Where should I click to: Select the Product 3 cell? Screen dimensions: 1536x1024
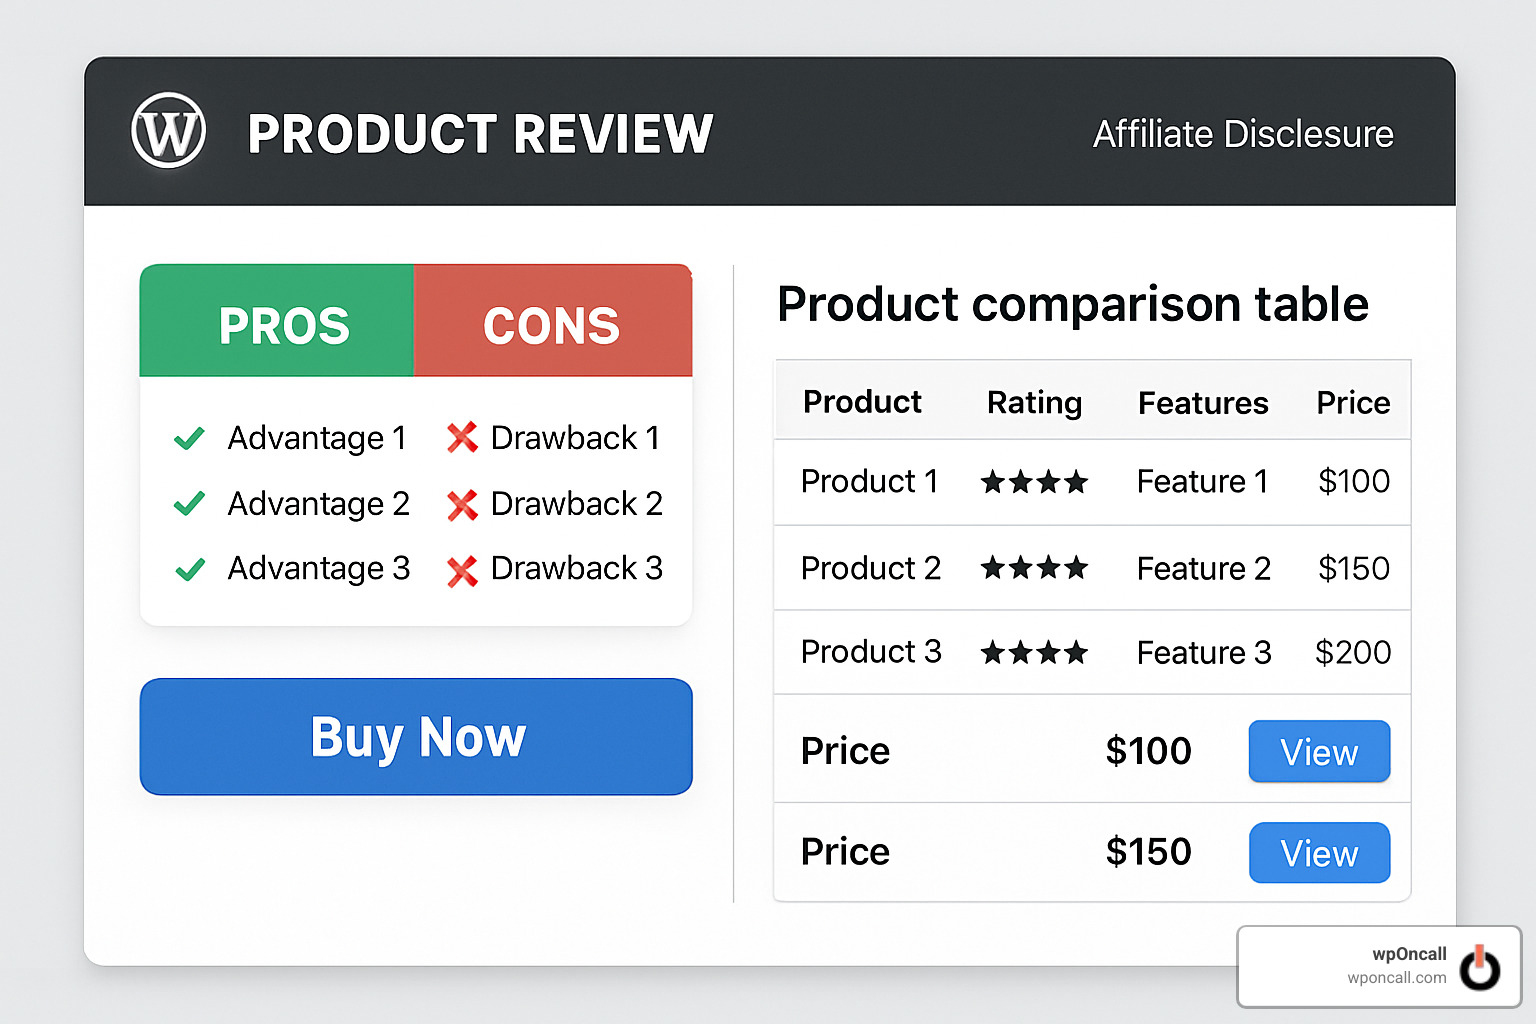coord(871,652)
